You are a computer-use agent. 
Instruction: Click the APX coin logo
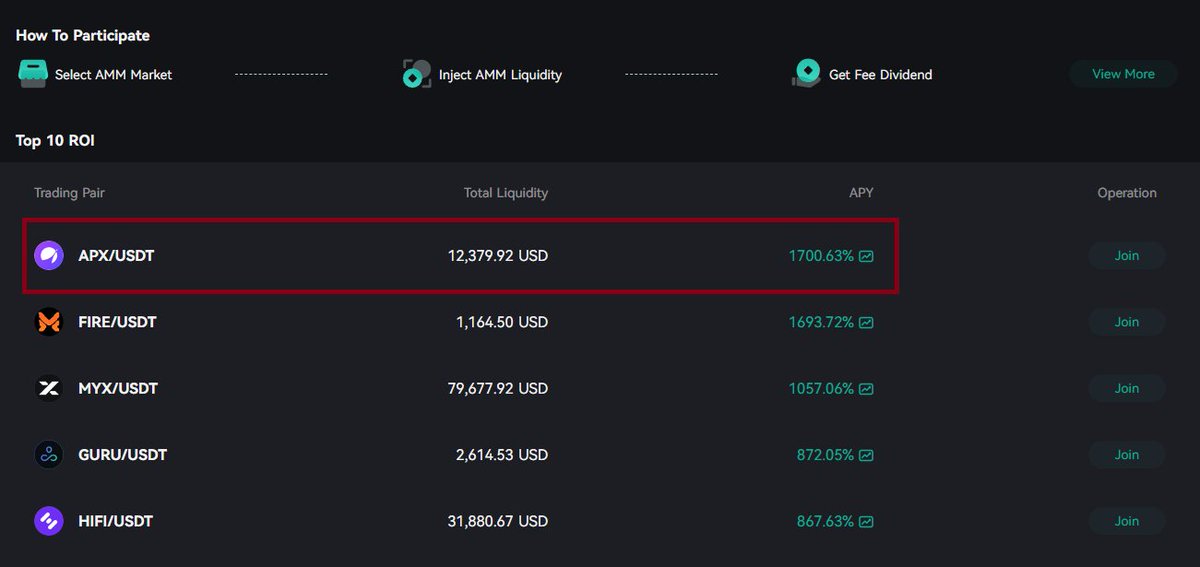pyautogui.click(x=49, y=256)
